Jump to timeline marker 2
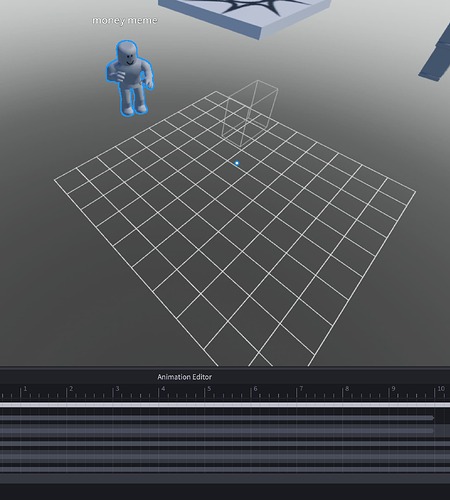This screenshot has width=450, height=500. point(71,389)
